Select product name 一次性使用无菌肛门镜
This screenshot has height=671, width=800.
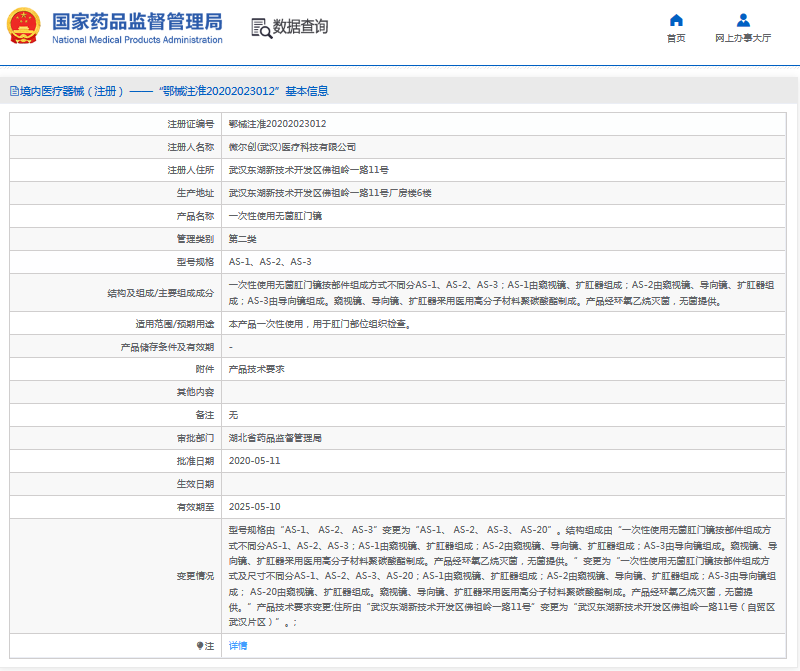pyautogui.click(x=275, y=216)
